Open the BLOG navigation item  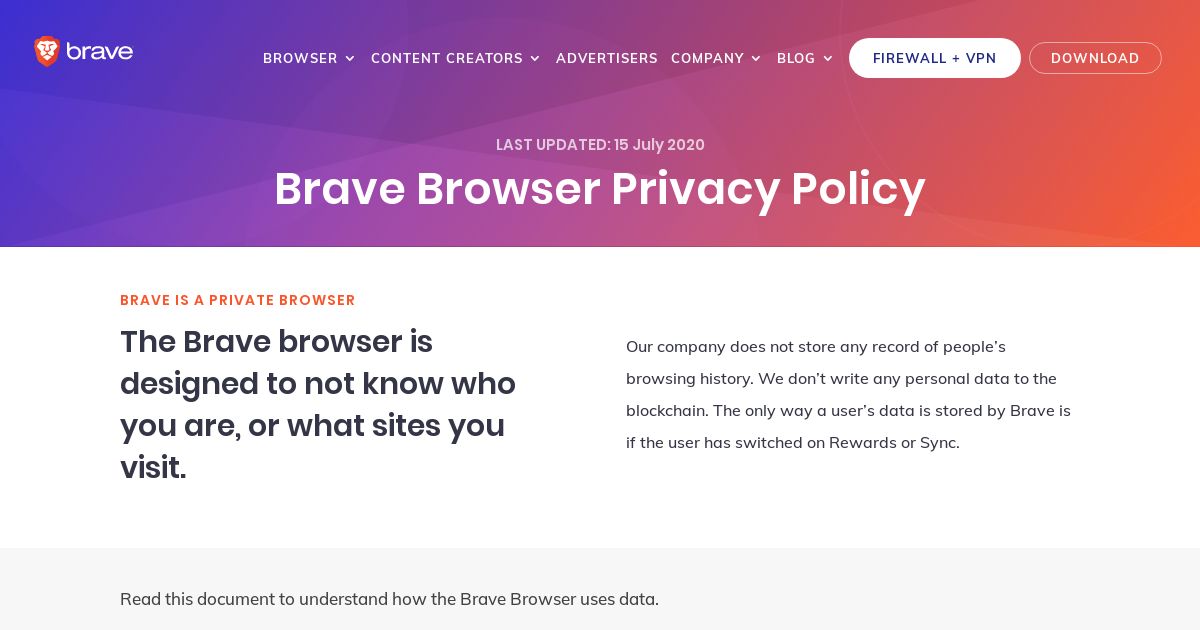pyautogui.click(x=796, y=58)
